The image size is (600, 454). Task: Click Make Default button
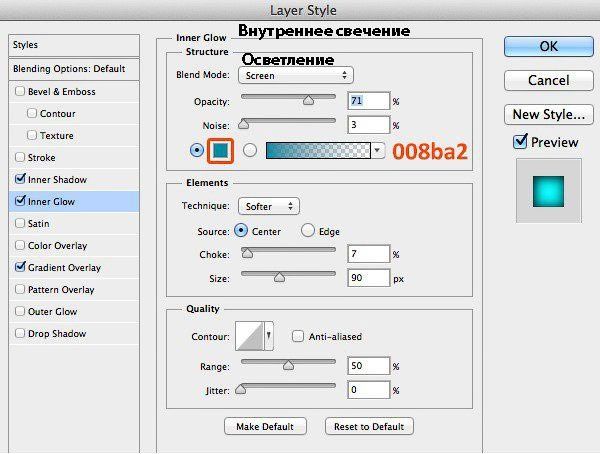[265, 426]
